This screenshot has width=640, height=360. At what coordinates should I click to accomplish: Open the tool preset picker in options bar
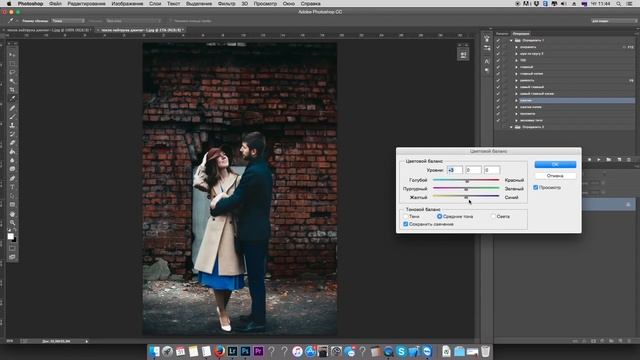[x=12, y=20]
